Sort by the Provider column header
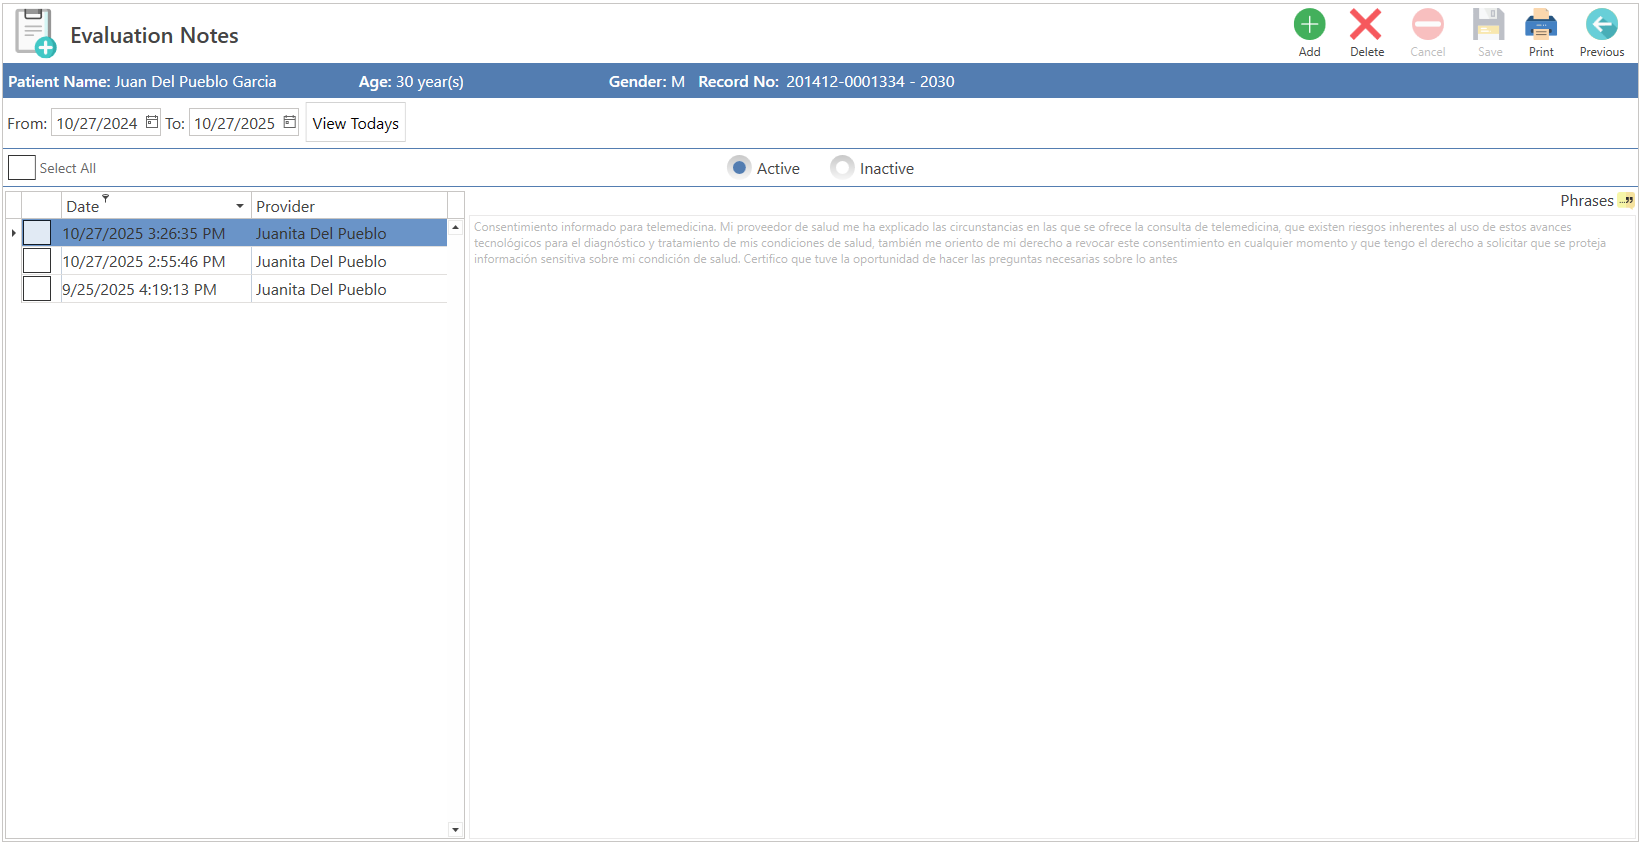The image size is (1644, 848). [349, 206]
